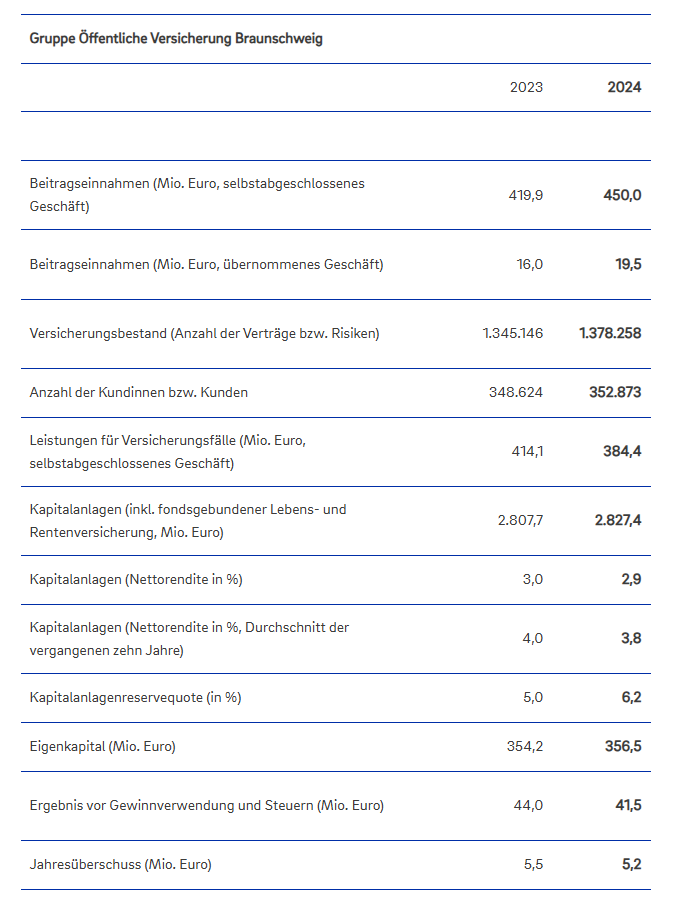Select the 'Versicherungsbestand' row label
This screenshot has width=689, height=910.
coord(204,334)
